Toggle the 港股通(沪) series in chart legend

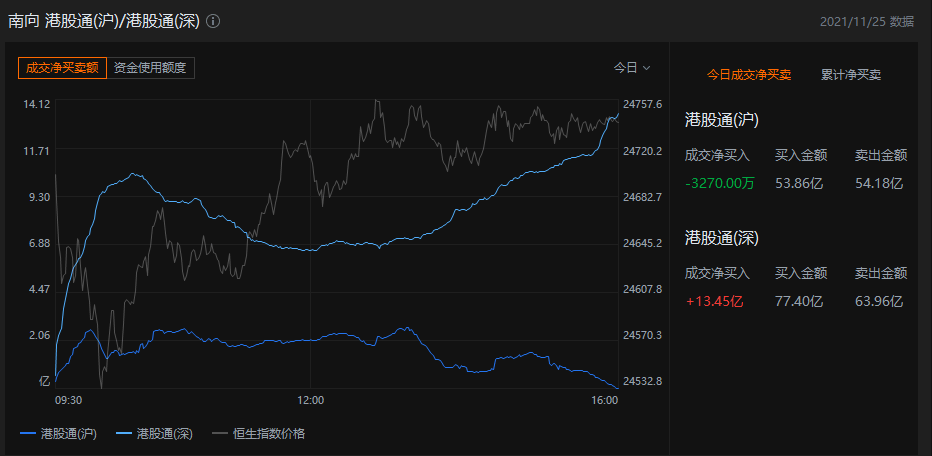click(58, 433)
